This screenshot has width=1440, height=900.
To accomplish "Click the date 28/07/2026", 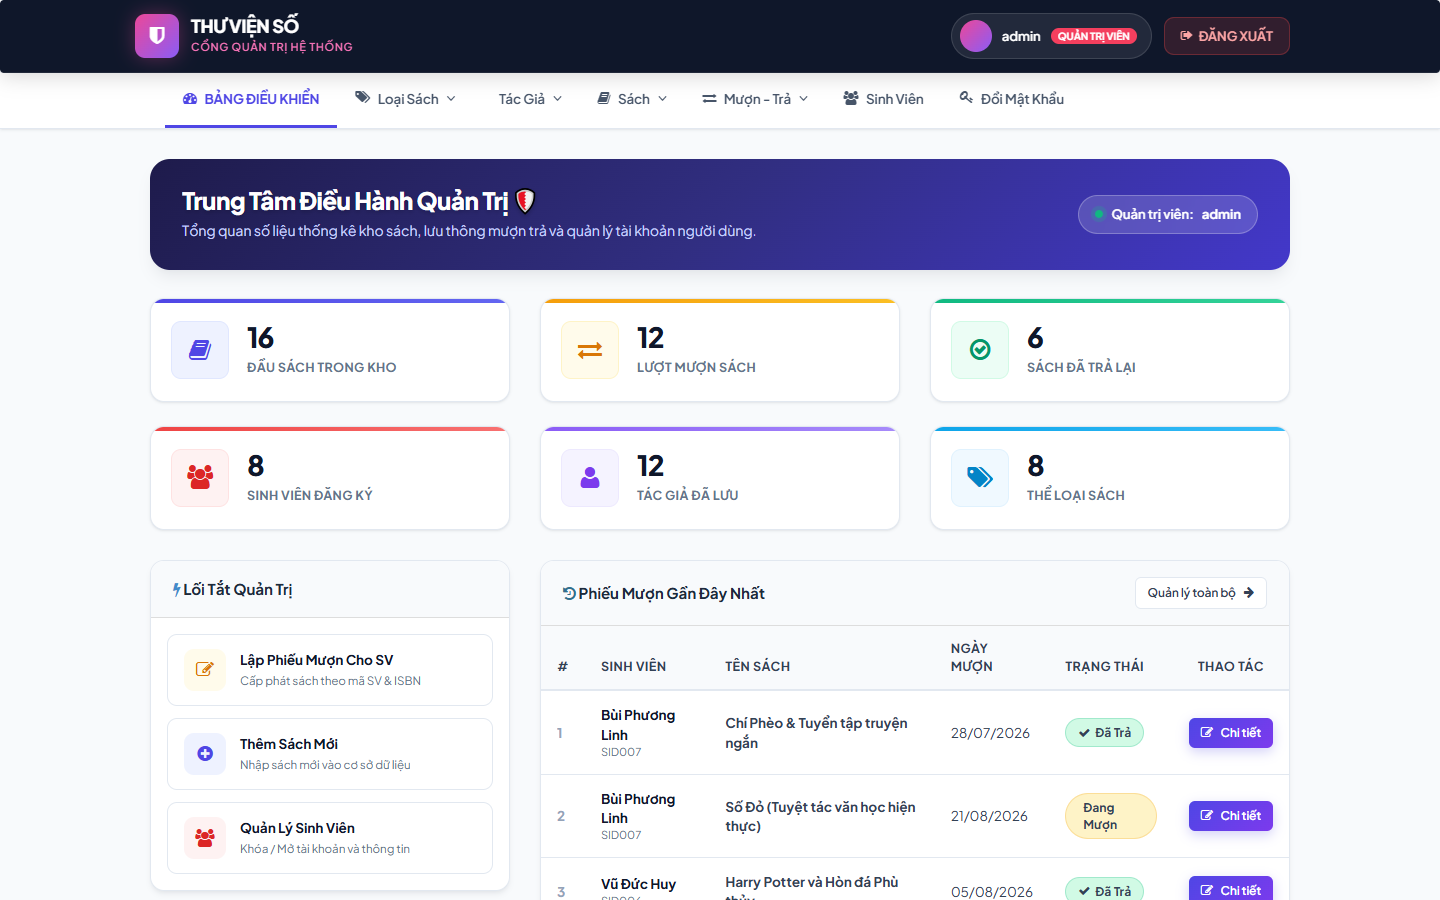I will tap(990, 733).
